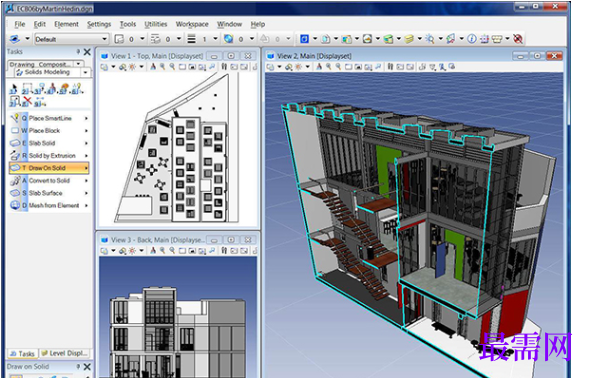Click the yellow stacked layers icon

(409, 39)
